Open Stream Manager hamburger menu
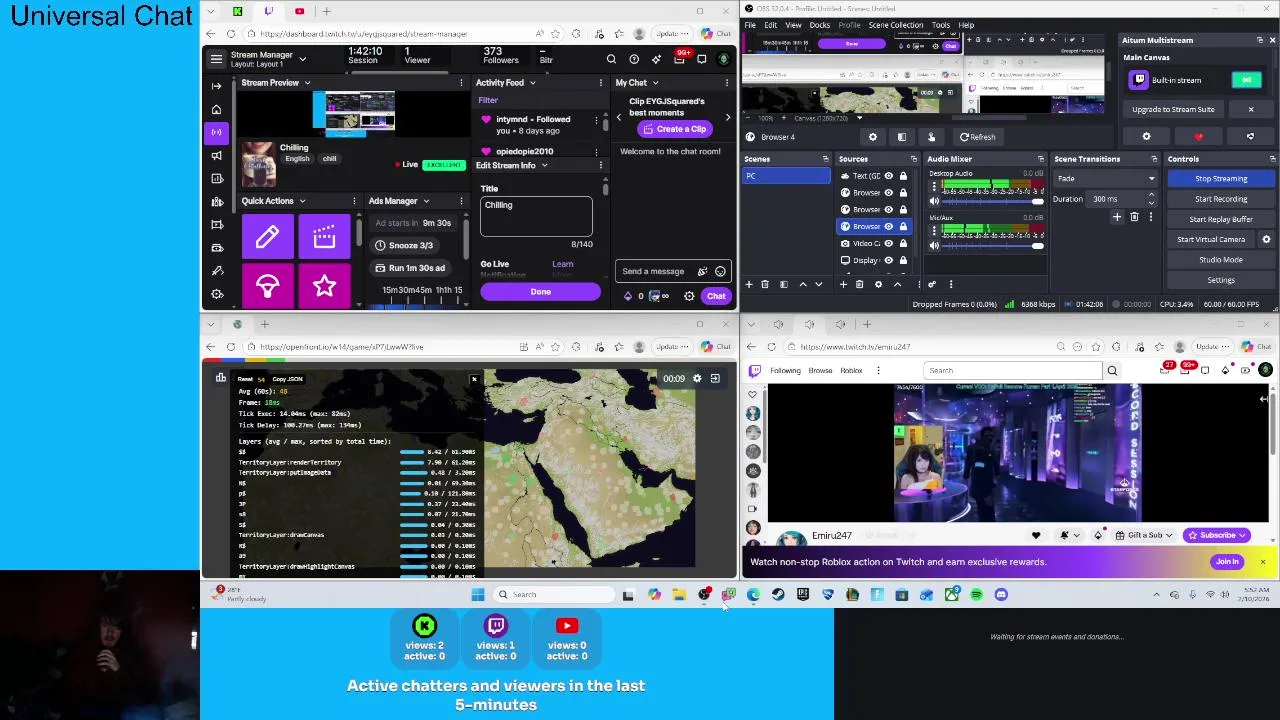 [216, 59]
